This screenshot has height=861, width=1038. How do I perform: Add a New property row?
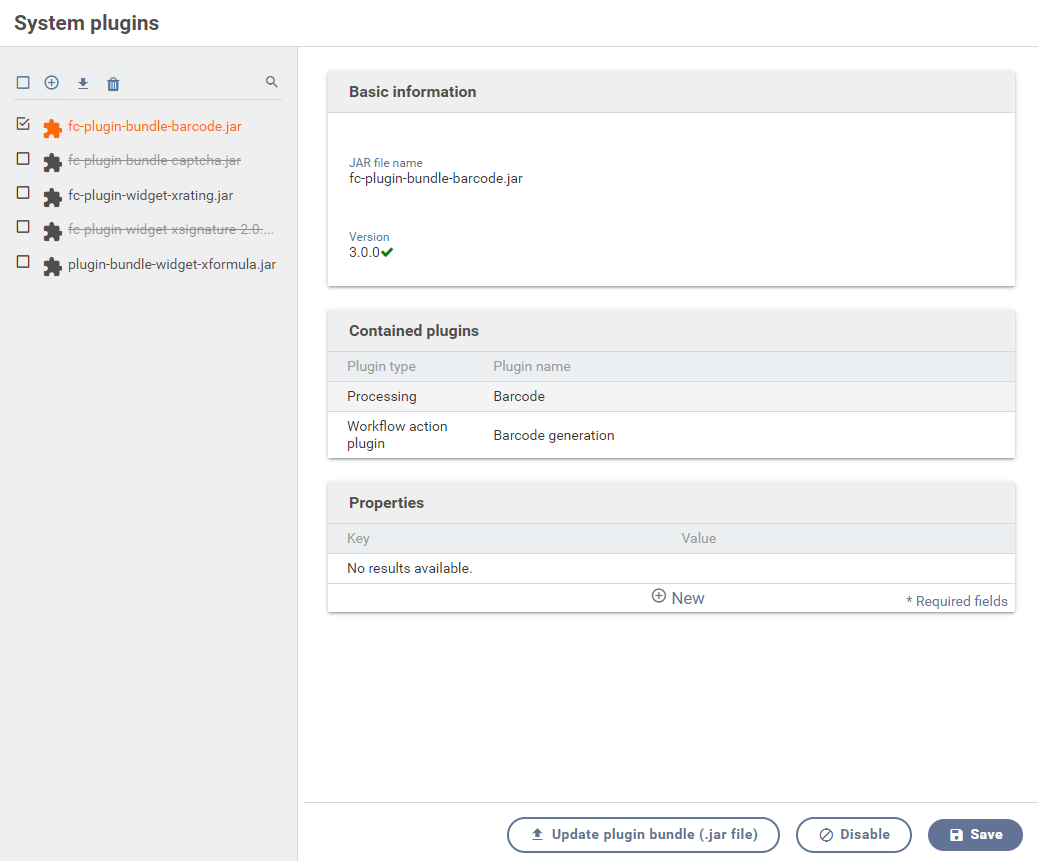pyautogui.click(x=678, y=598)
